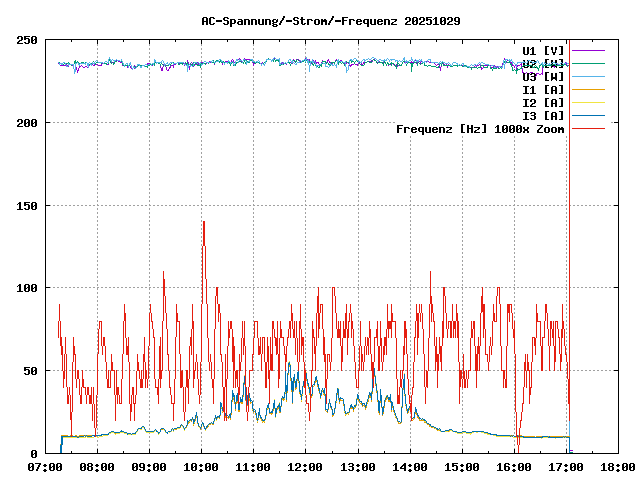Select the I3 [A] legend label
Viewport: 640px width, 480px height.
pos(543,115)
